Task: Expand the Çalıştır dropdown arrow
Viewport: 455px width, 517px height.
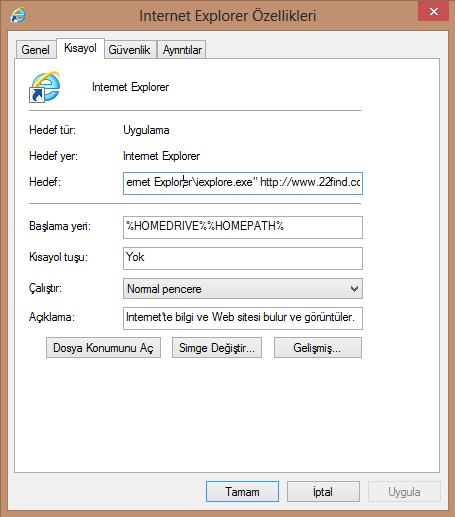Action: pyautogui.click(x=354, y=289)
